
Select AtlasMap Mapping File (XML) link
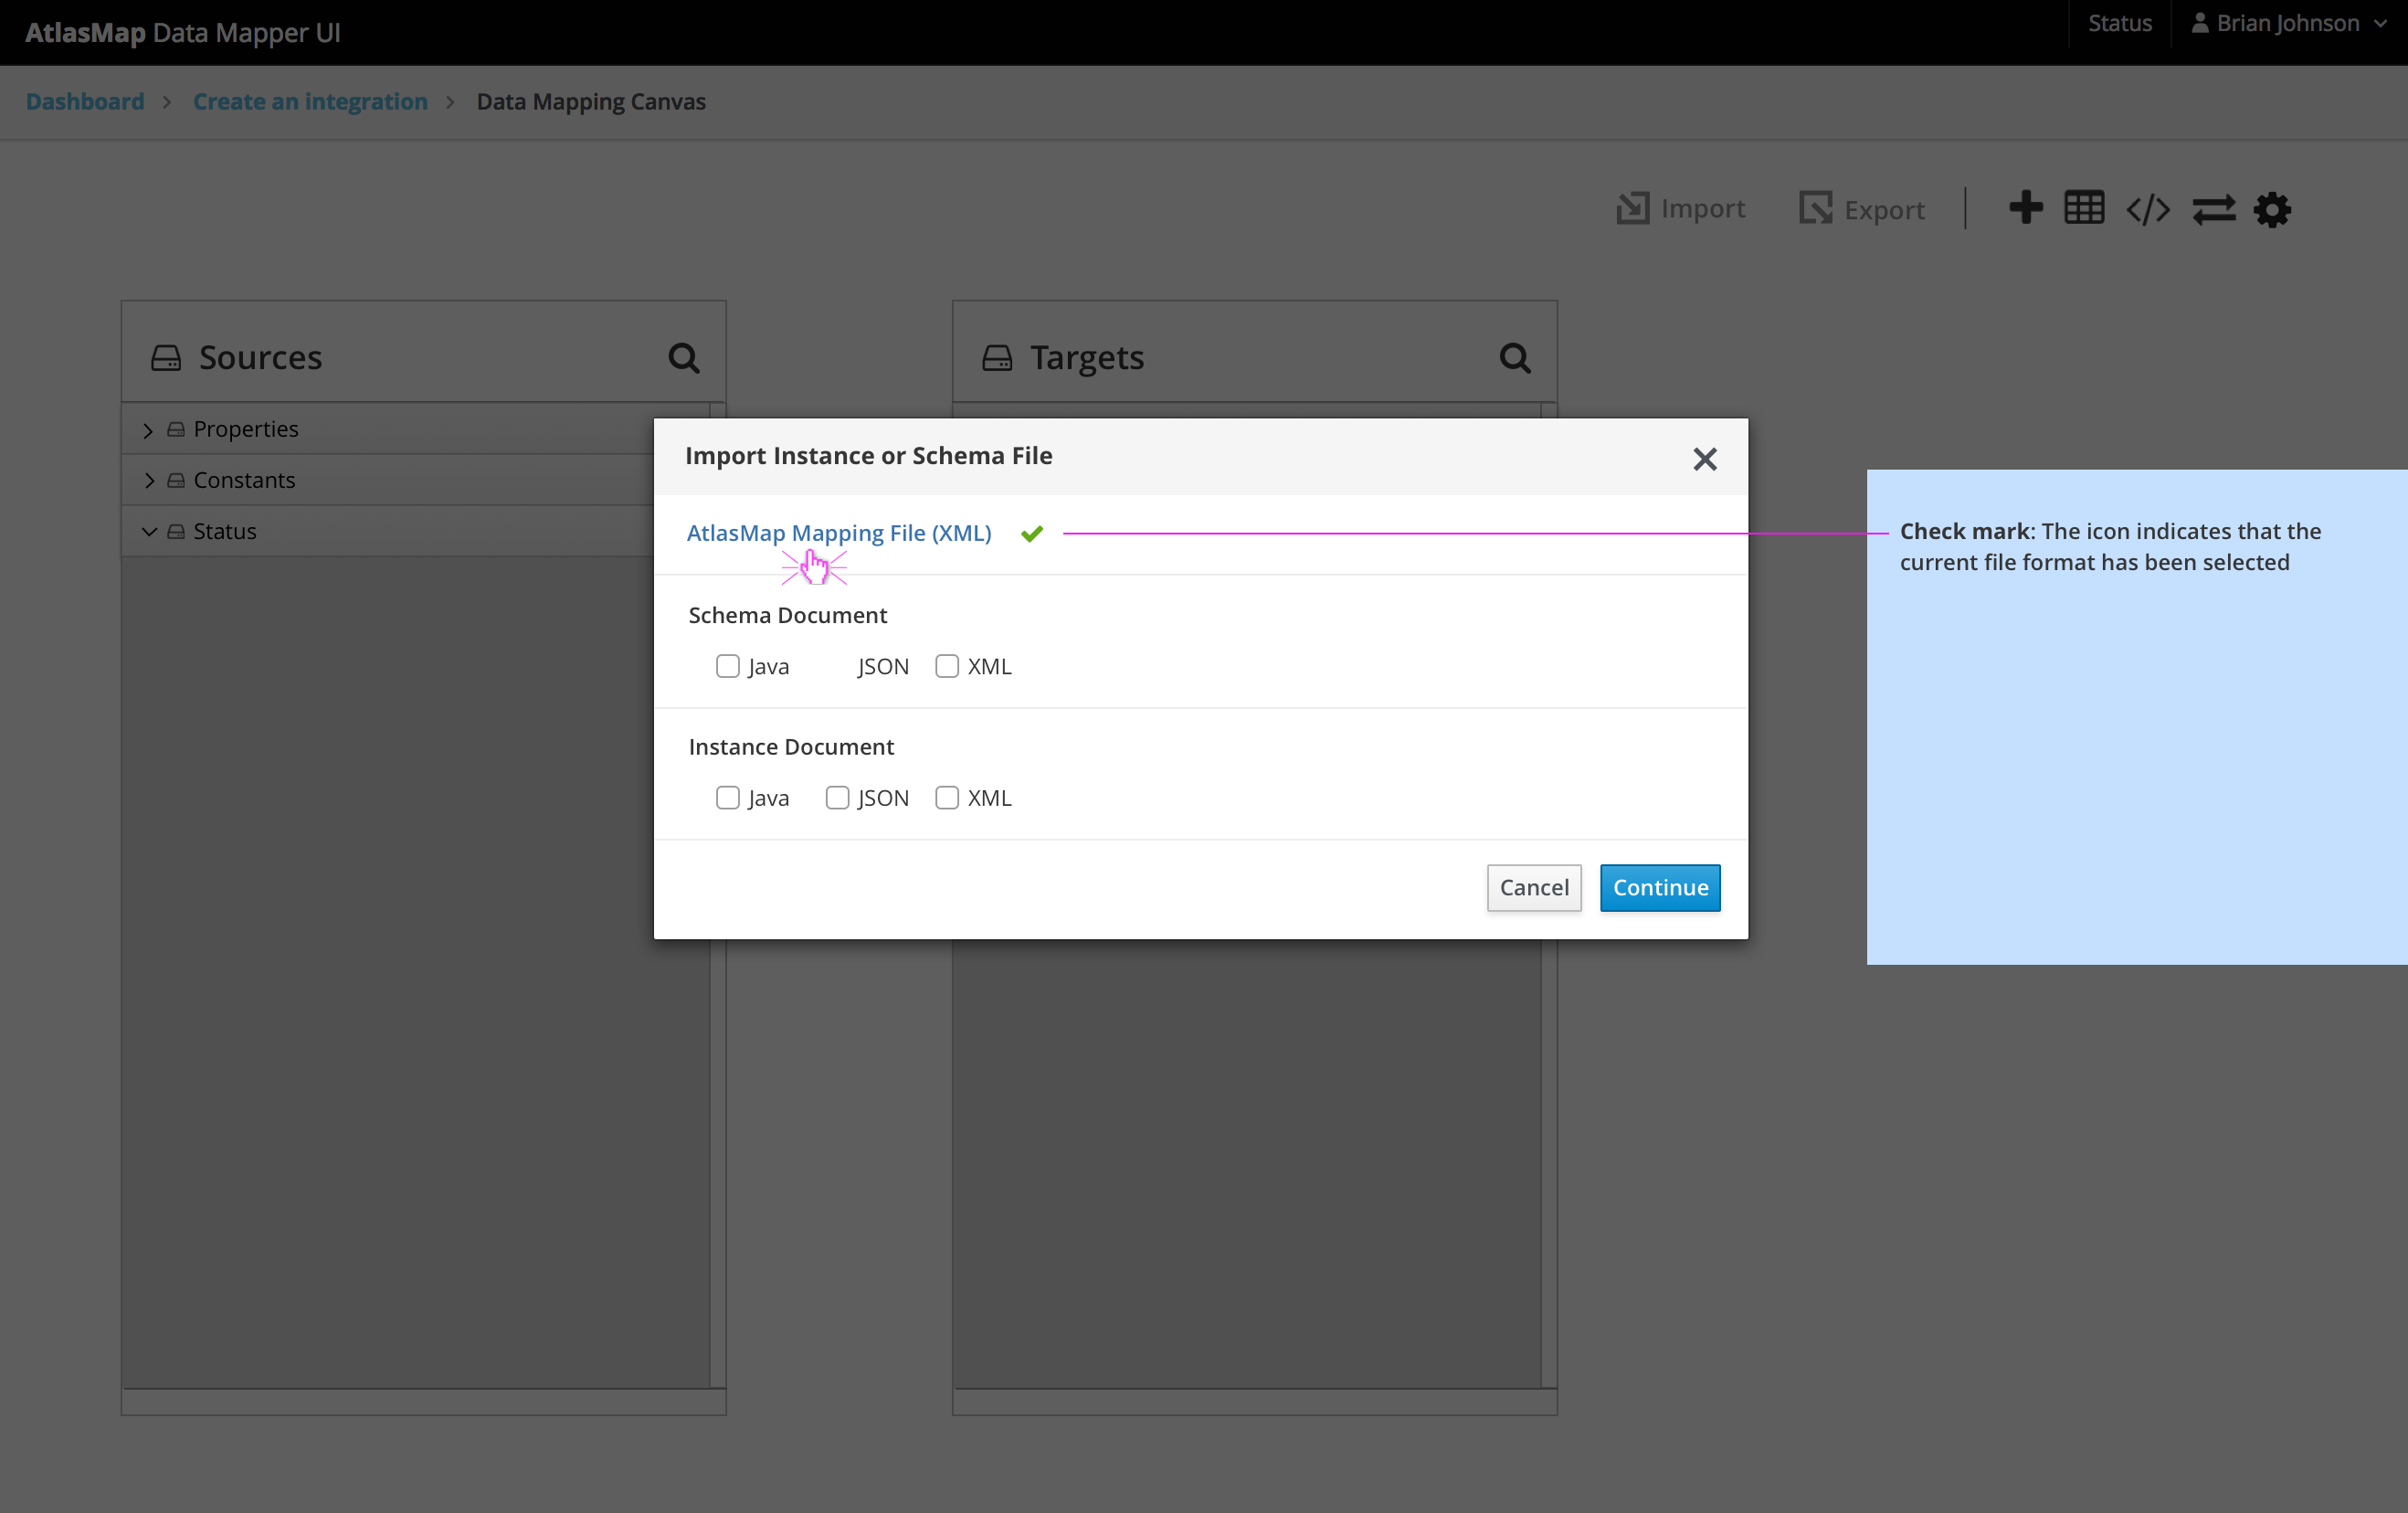point(838,532)
